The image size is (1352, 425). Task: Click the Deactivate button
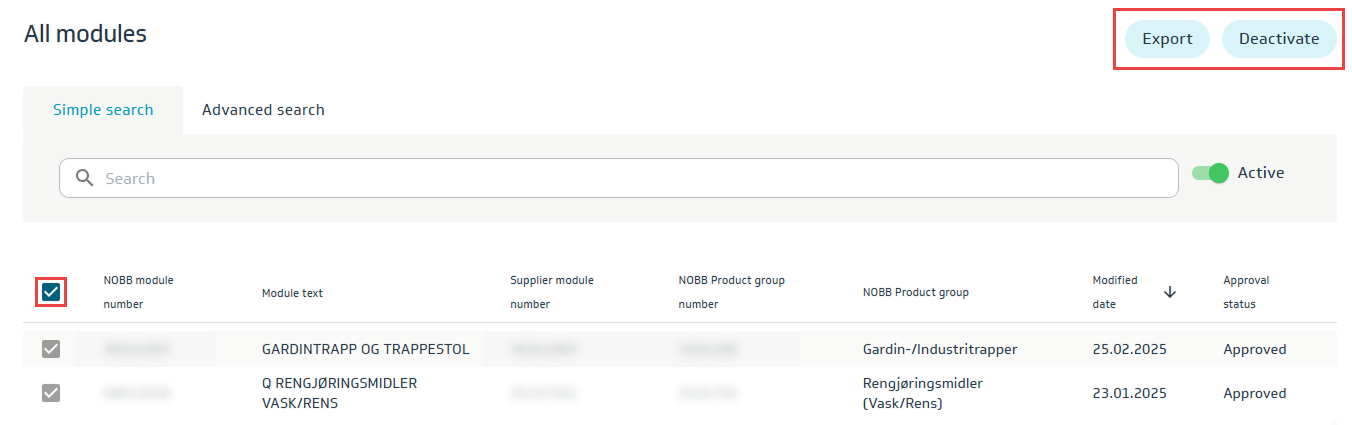[1278, 39]
